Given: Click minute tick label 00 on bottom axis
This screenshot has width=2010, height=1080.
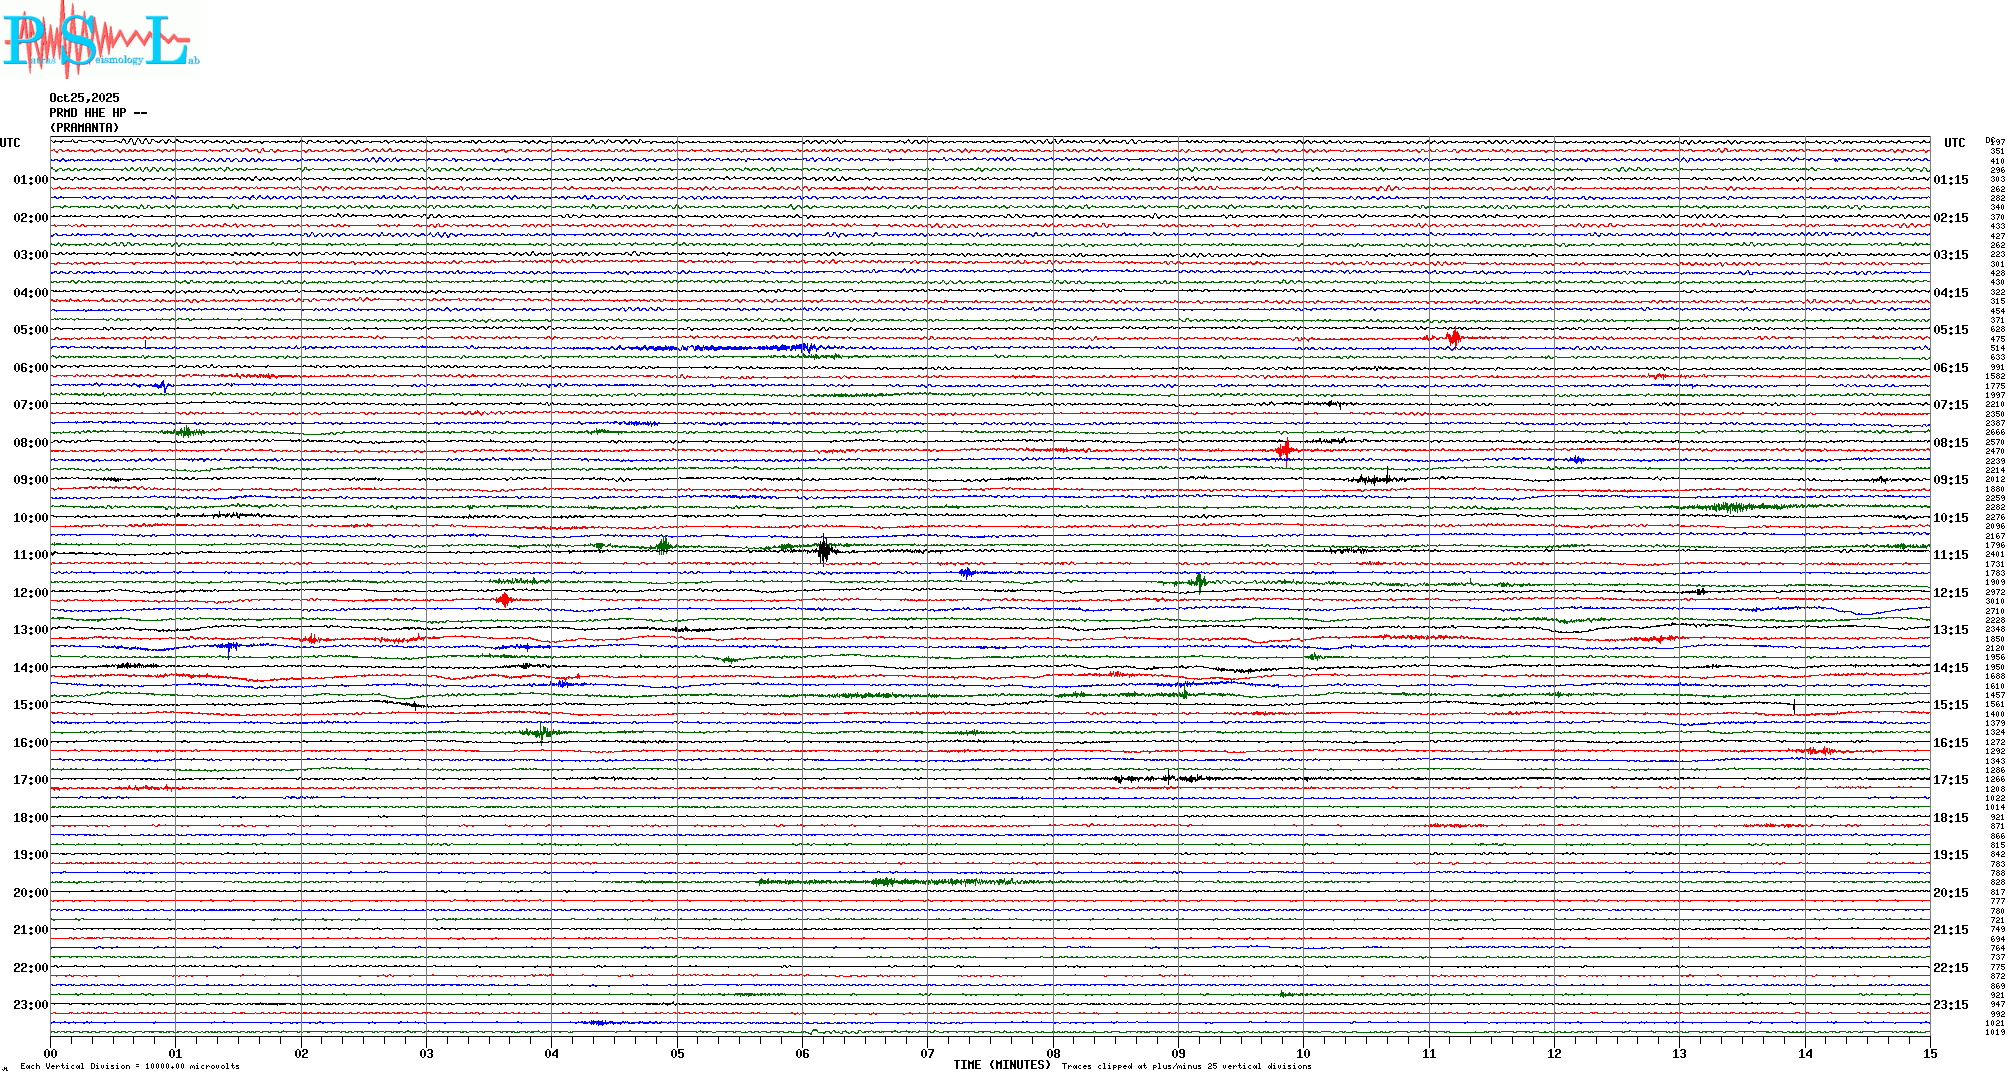Looking at the screenshot, I should click(51, 1054).
